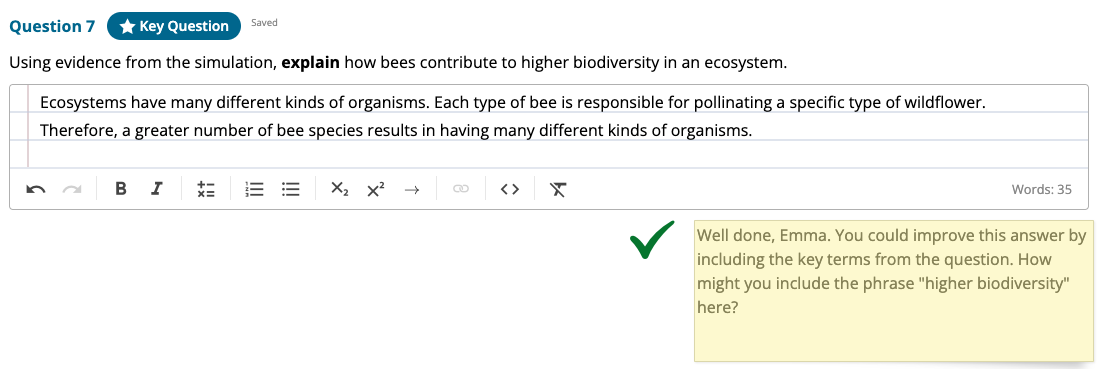Open the yellow teacher feedback note

click(894, 291)
